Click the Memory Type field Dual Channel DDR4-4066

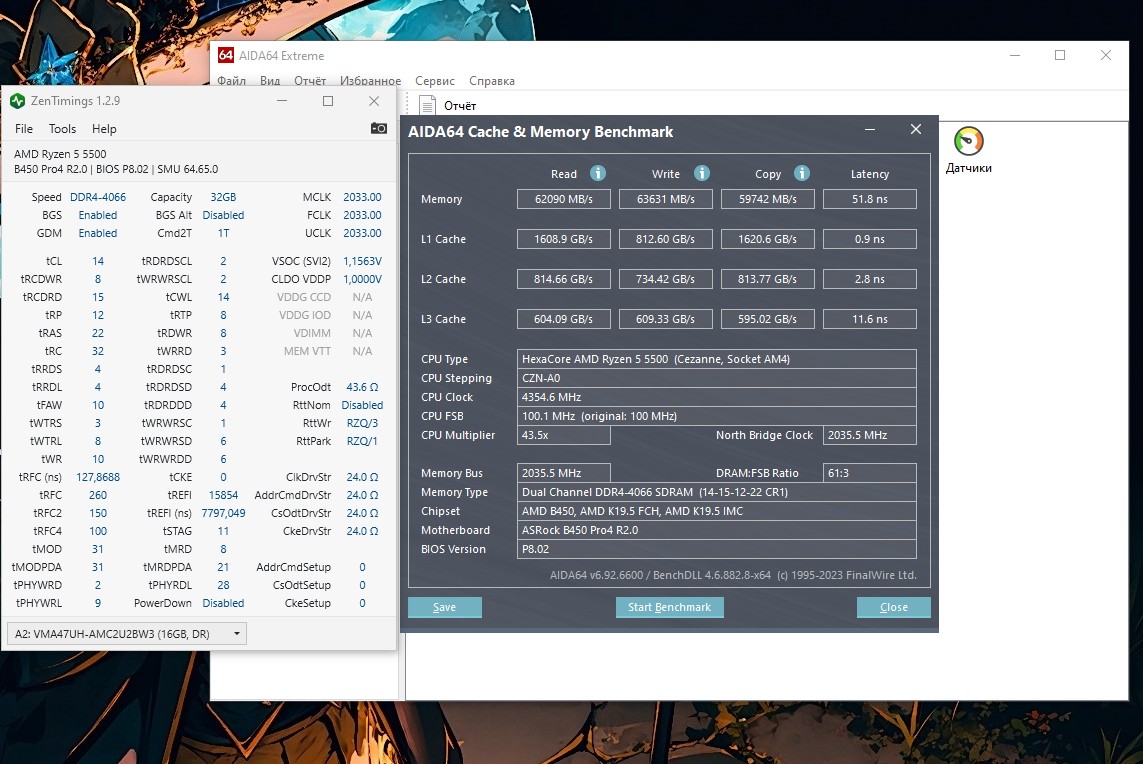tap(717, 492)
